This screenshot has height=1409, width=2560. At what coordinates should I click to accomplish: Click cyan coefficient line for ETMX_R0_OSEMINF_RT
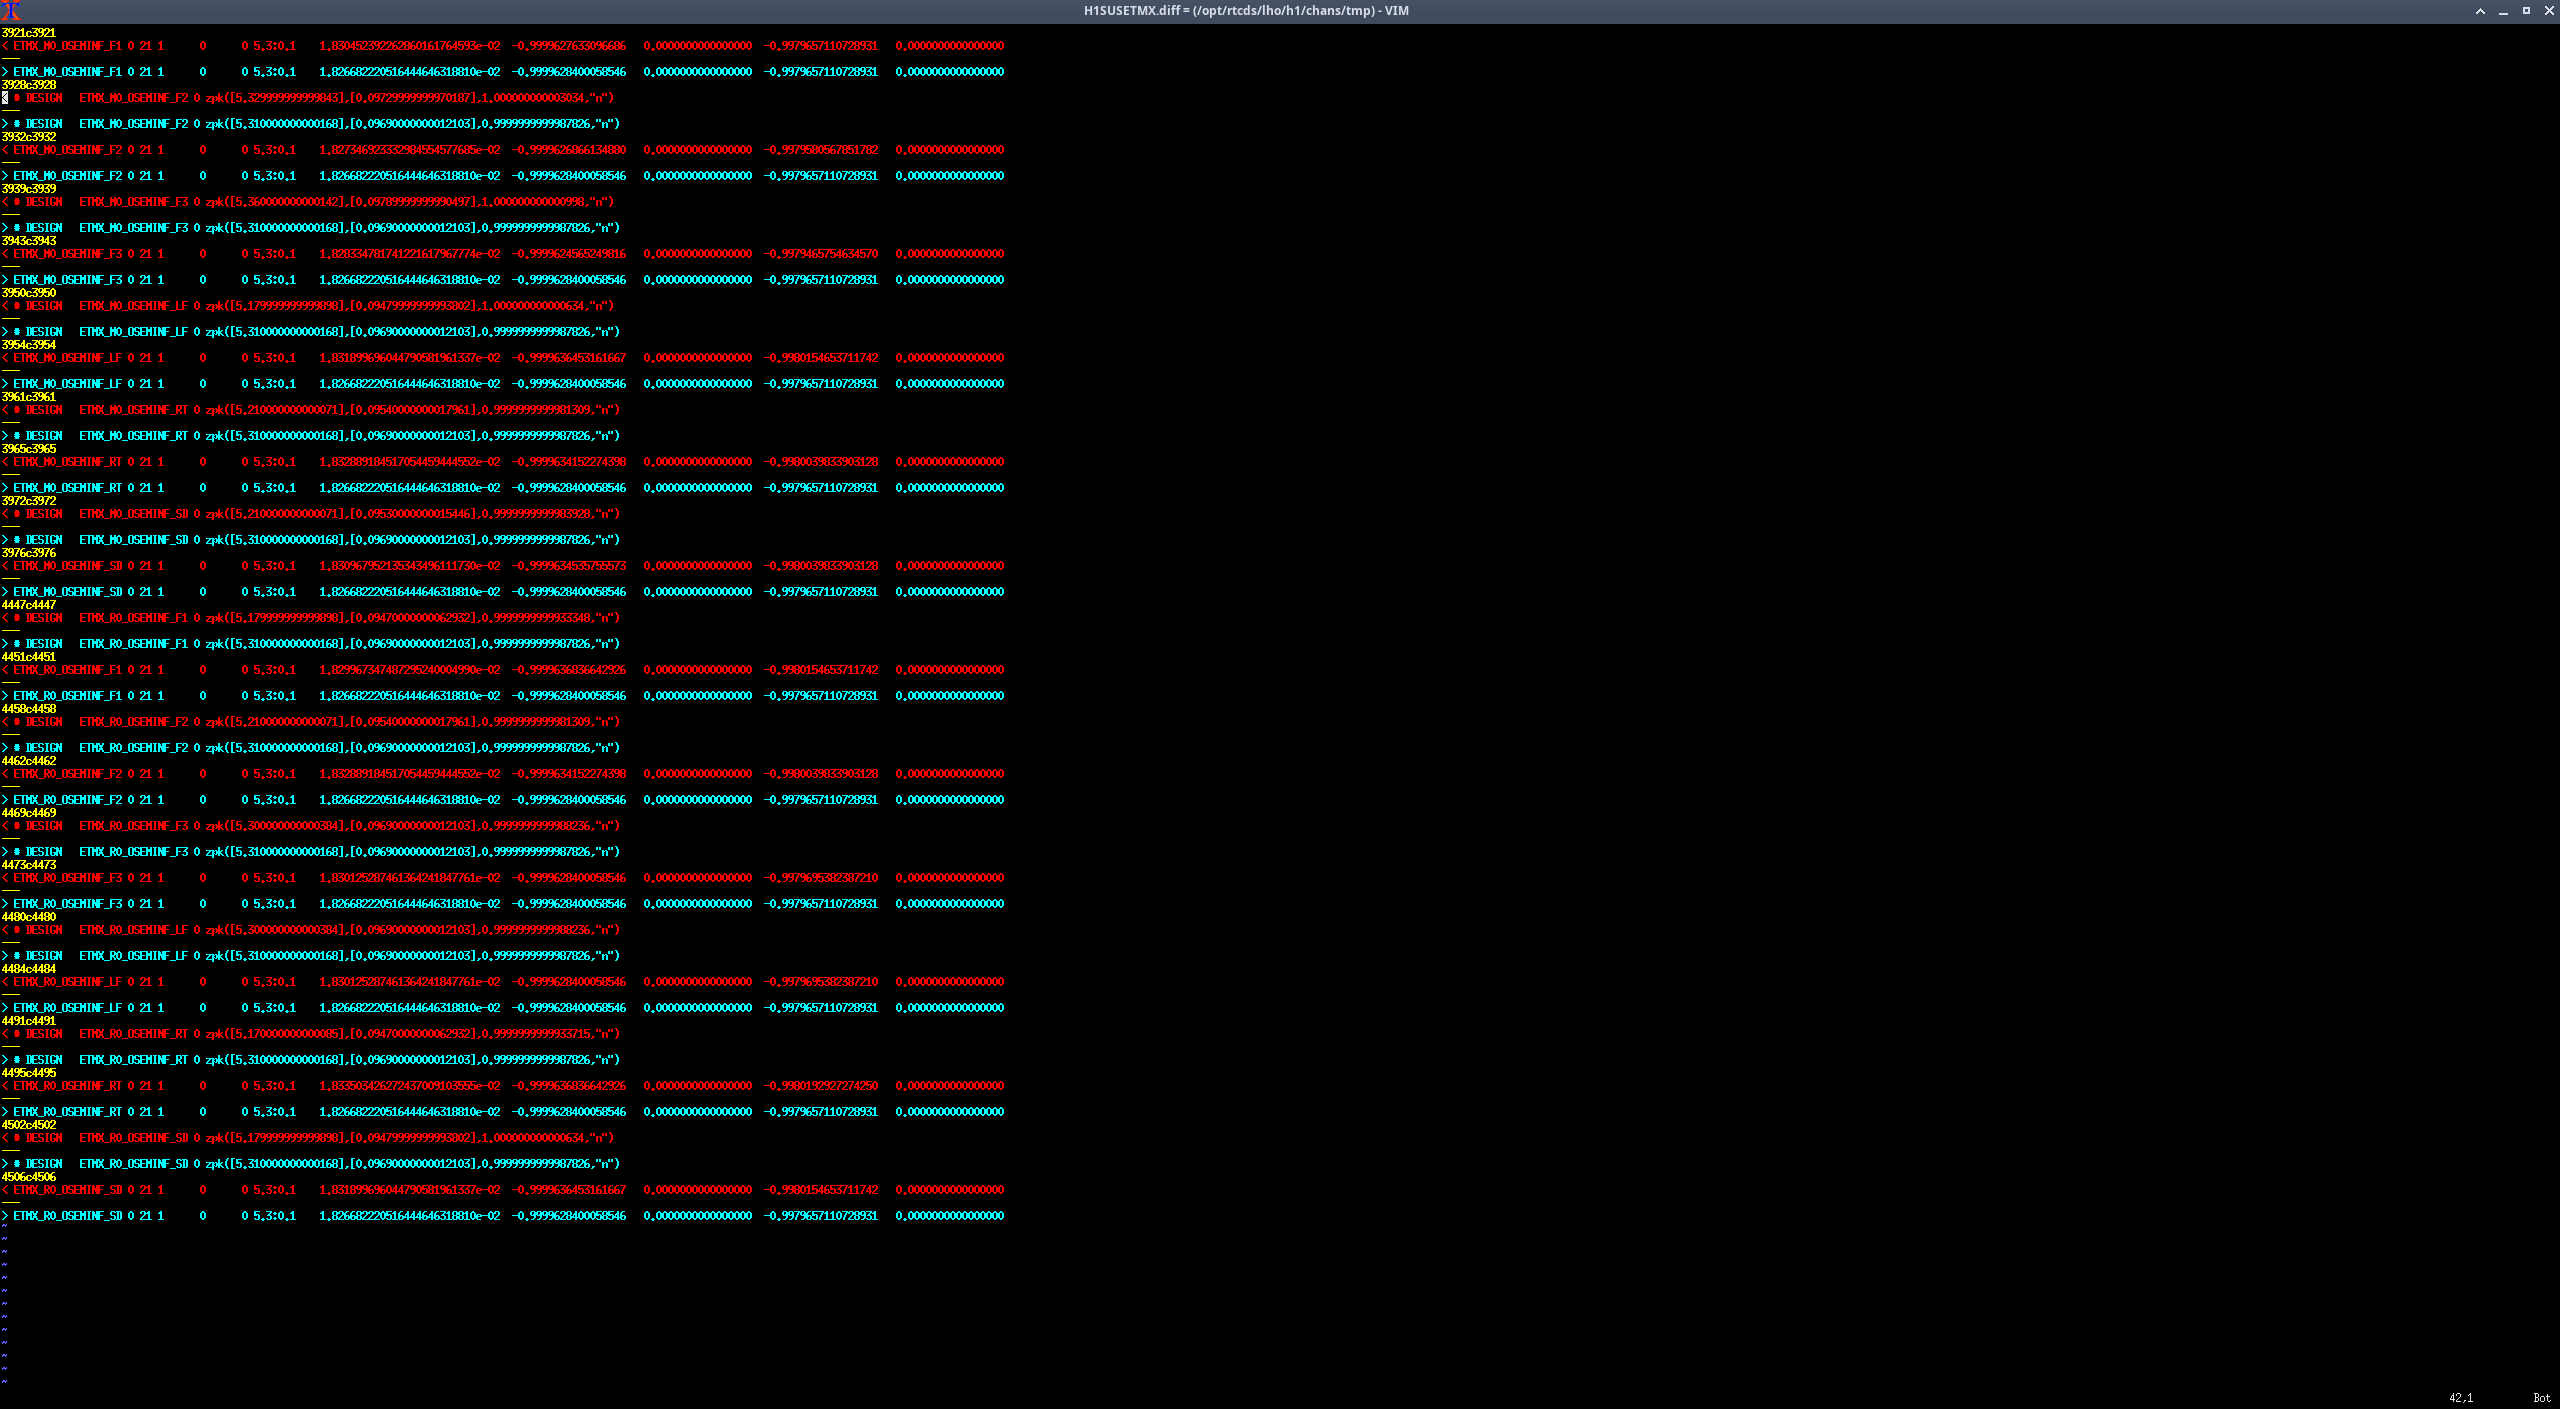(503, 1112)
